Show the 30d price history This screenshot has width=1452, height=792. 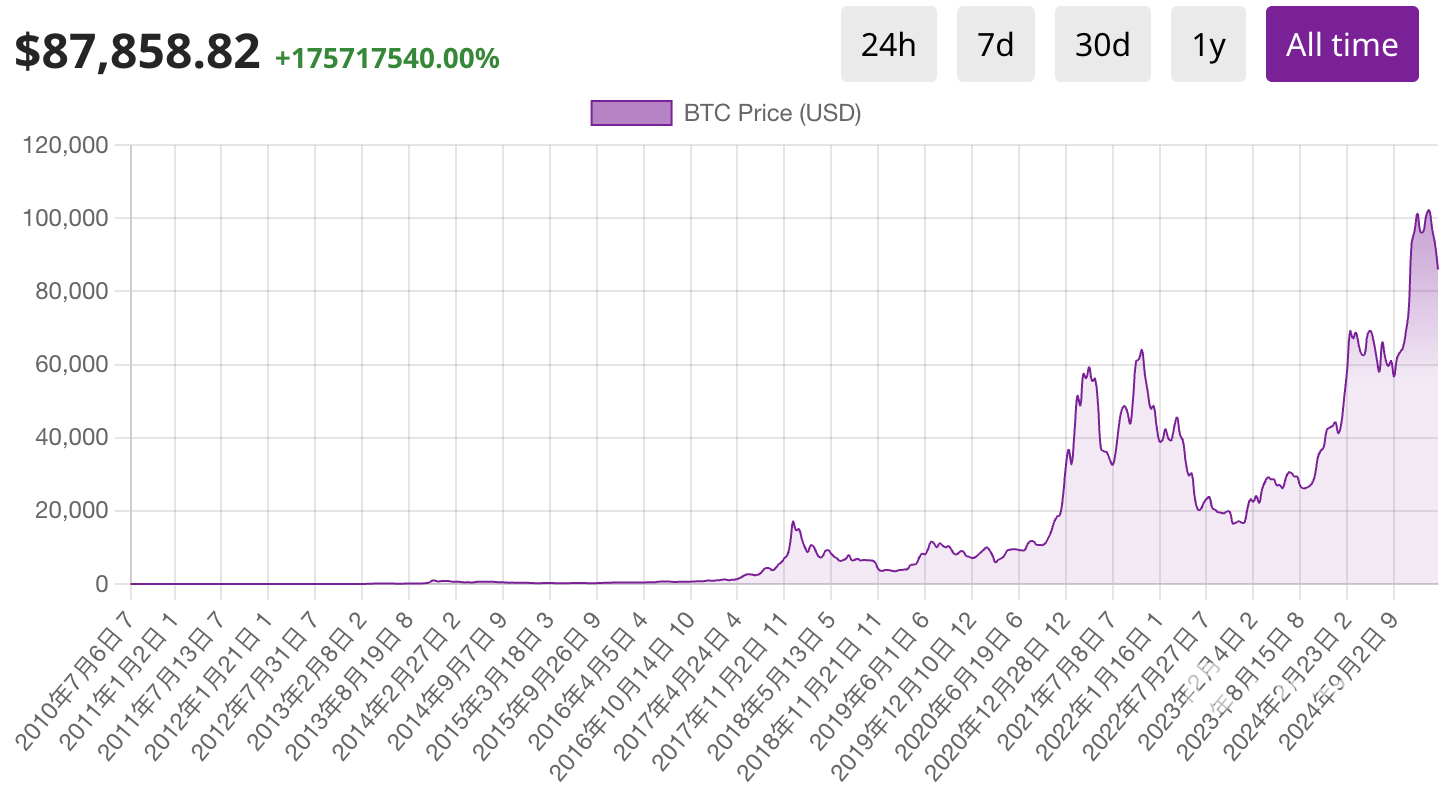(x=1102, y=44)
